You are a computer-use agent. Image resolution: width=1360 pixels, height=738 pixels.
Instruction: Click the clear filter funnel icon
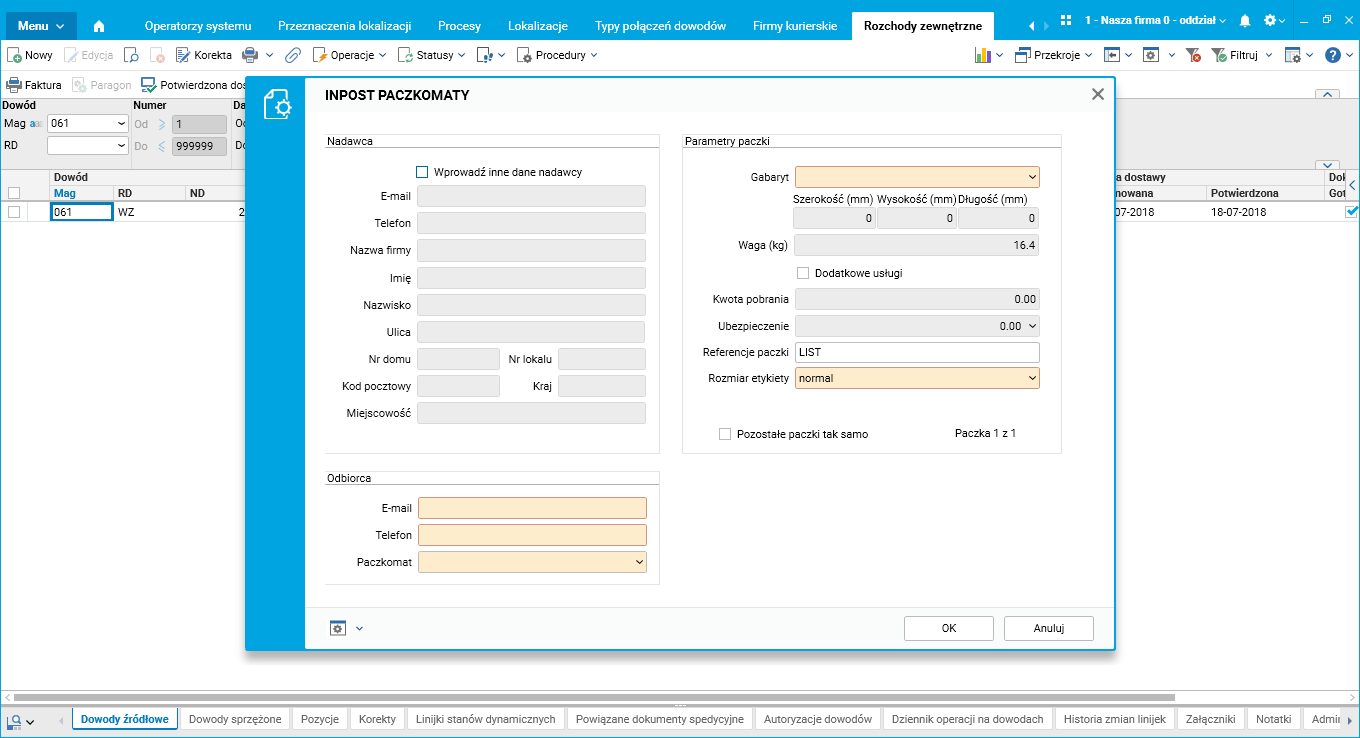point(1191,56)
